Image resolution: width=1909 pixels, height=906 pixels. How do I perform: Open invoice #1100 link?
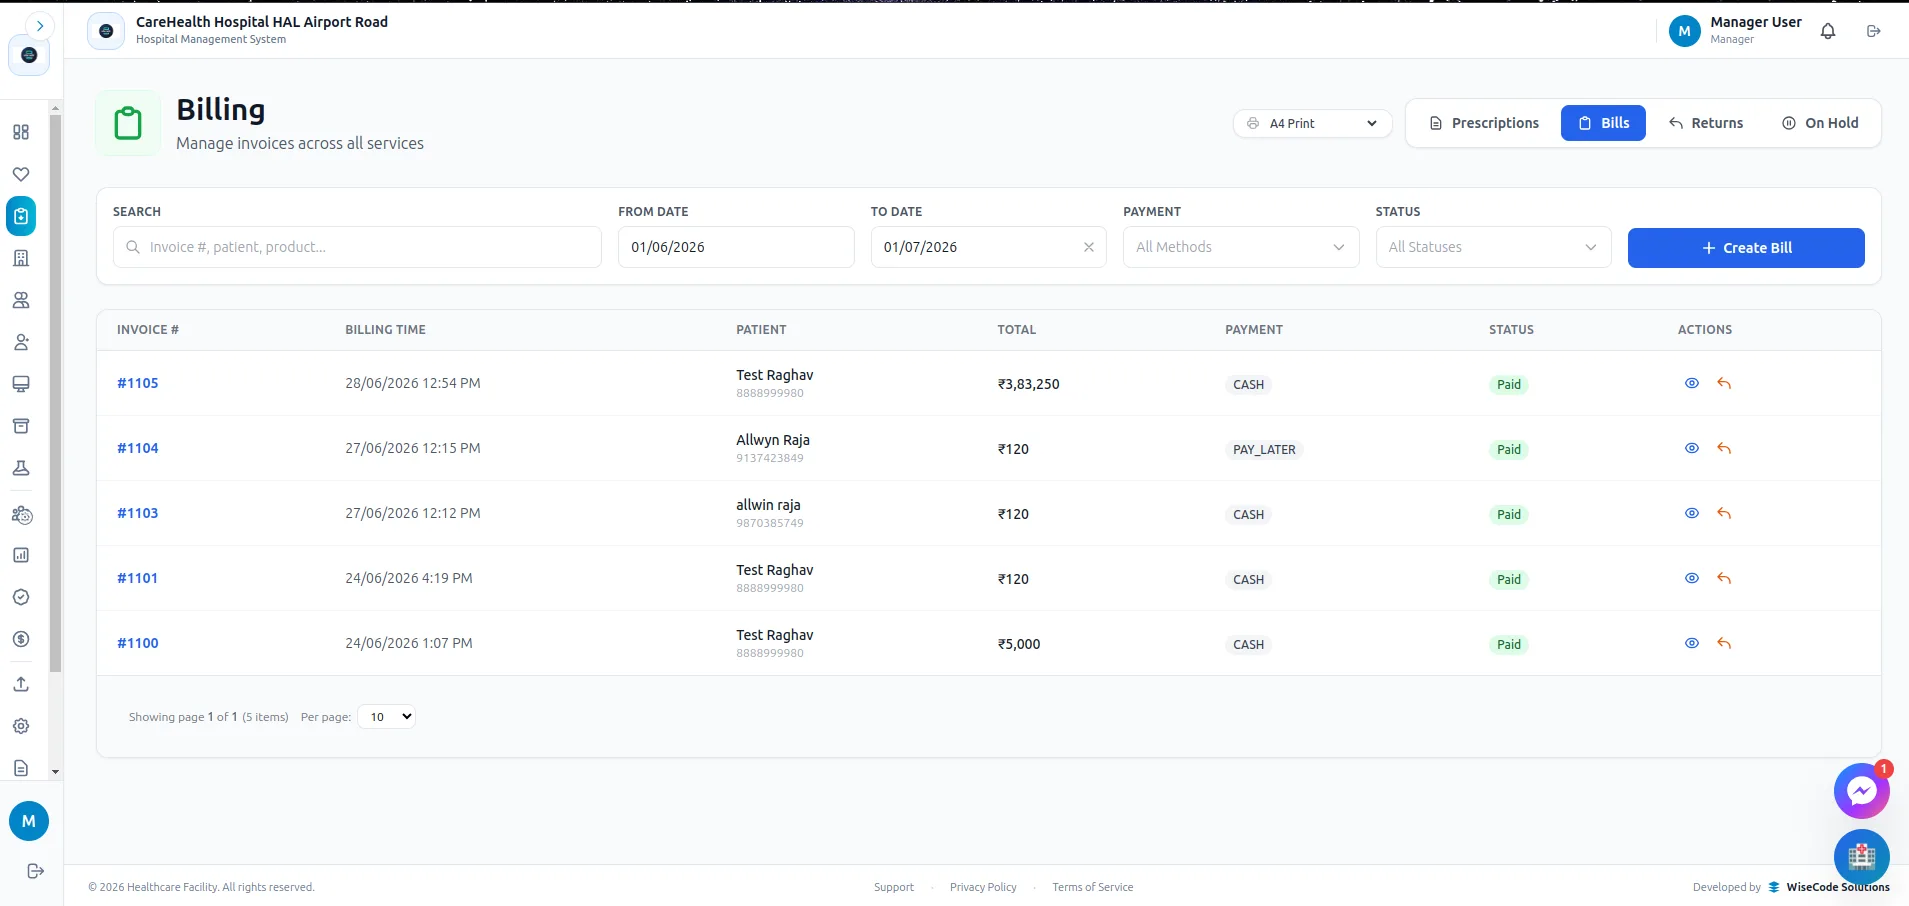coord(138,643)
